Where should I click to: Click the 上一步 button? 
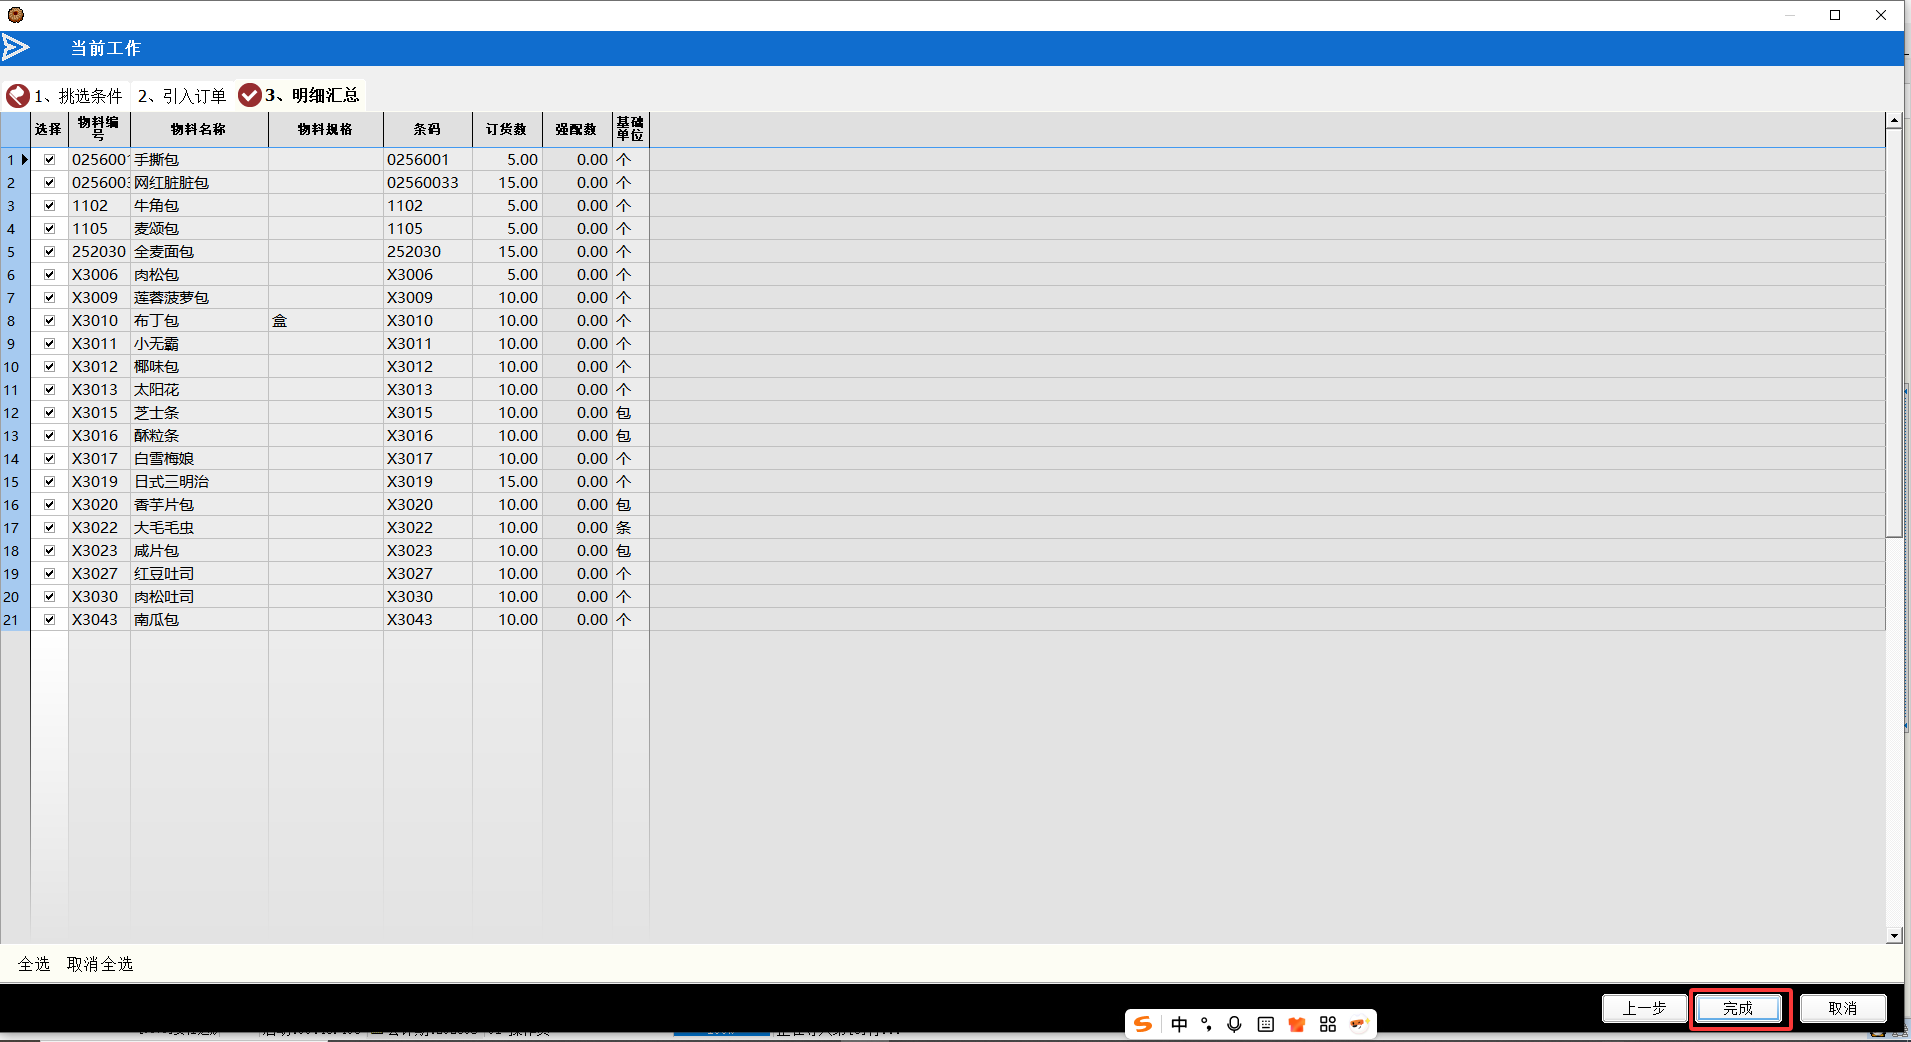1644,1008
